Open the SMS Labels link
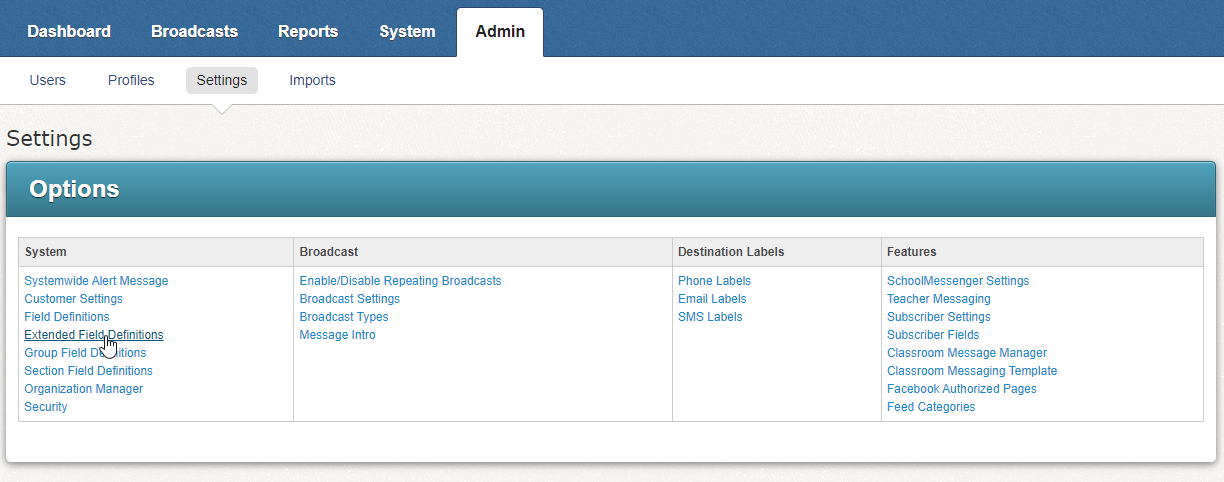The image size is (1224, 482). [x=710, y=317]
